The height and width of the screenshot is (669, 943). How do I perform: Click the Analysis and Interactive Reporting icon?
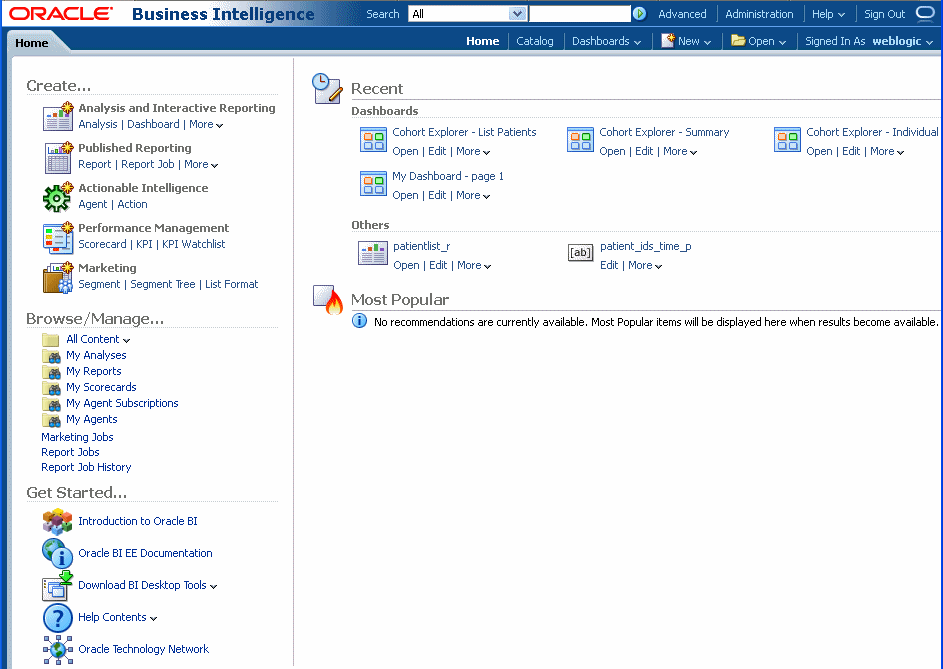click(58, 116)
